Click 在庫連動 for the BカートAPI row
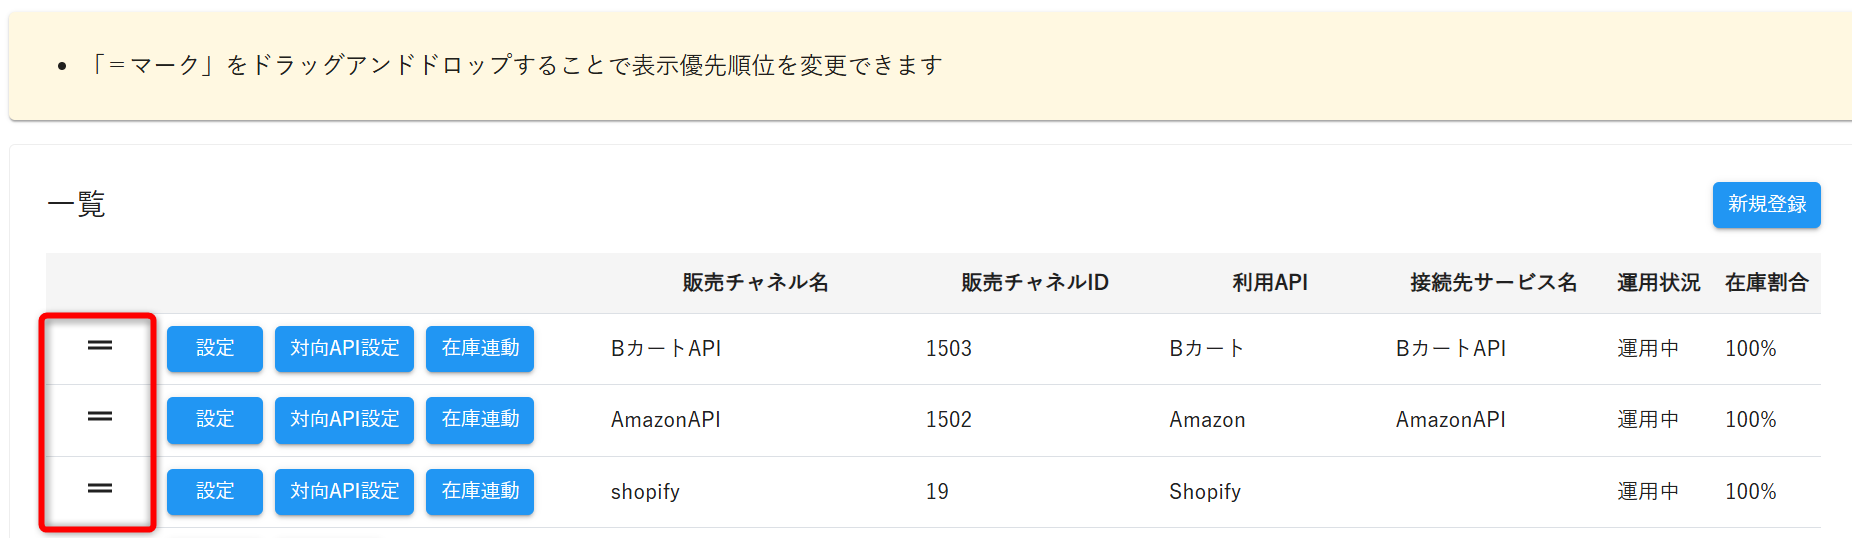The height and width of the screenshot is (538, 1852). click(x=480, y=349)
